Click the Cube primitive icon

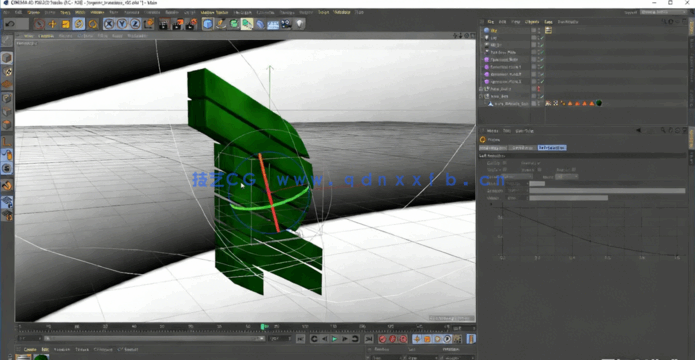point(207,23)
